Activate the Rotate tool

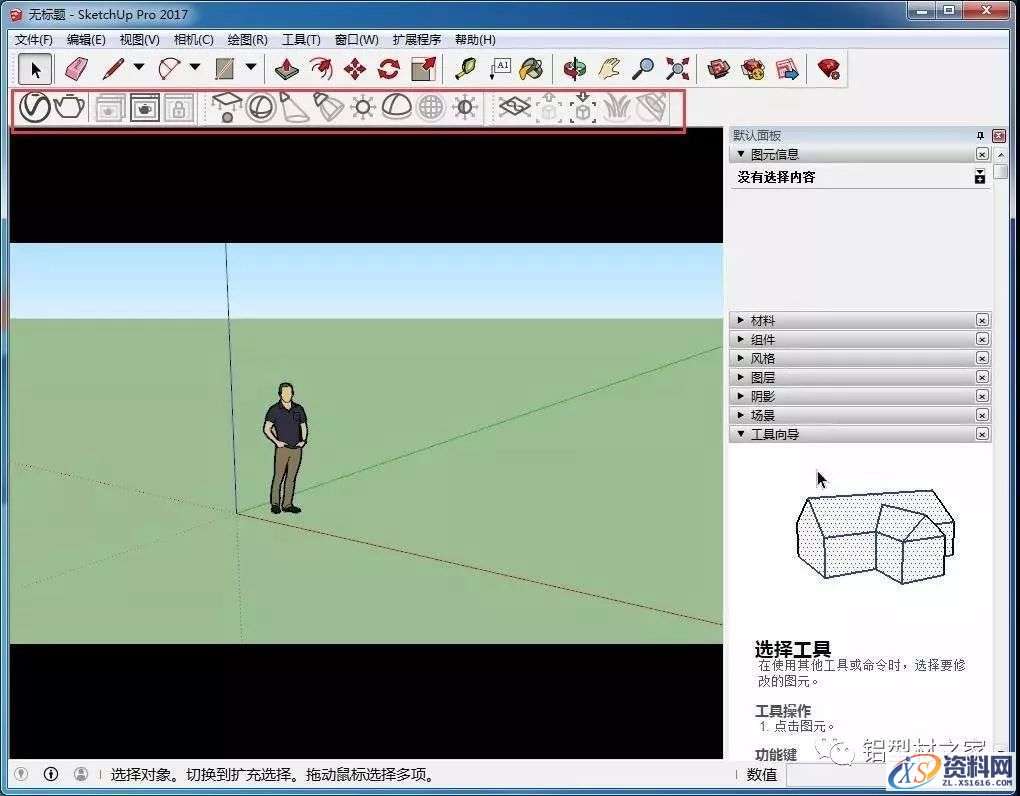(x=387, y=68)
